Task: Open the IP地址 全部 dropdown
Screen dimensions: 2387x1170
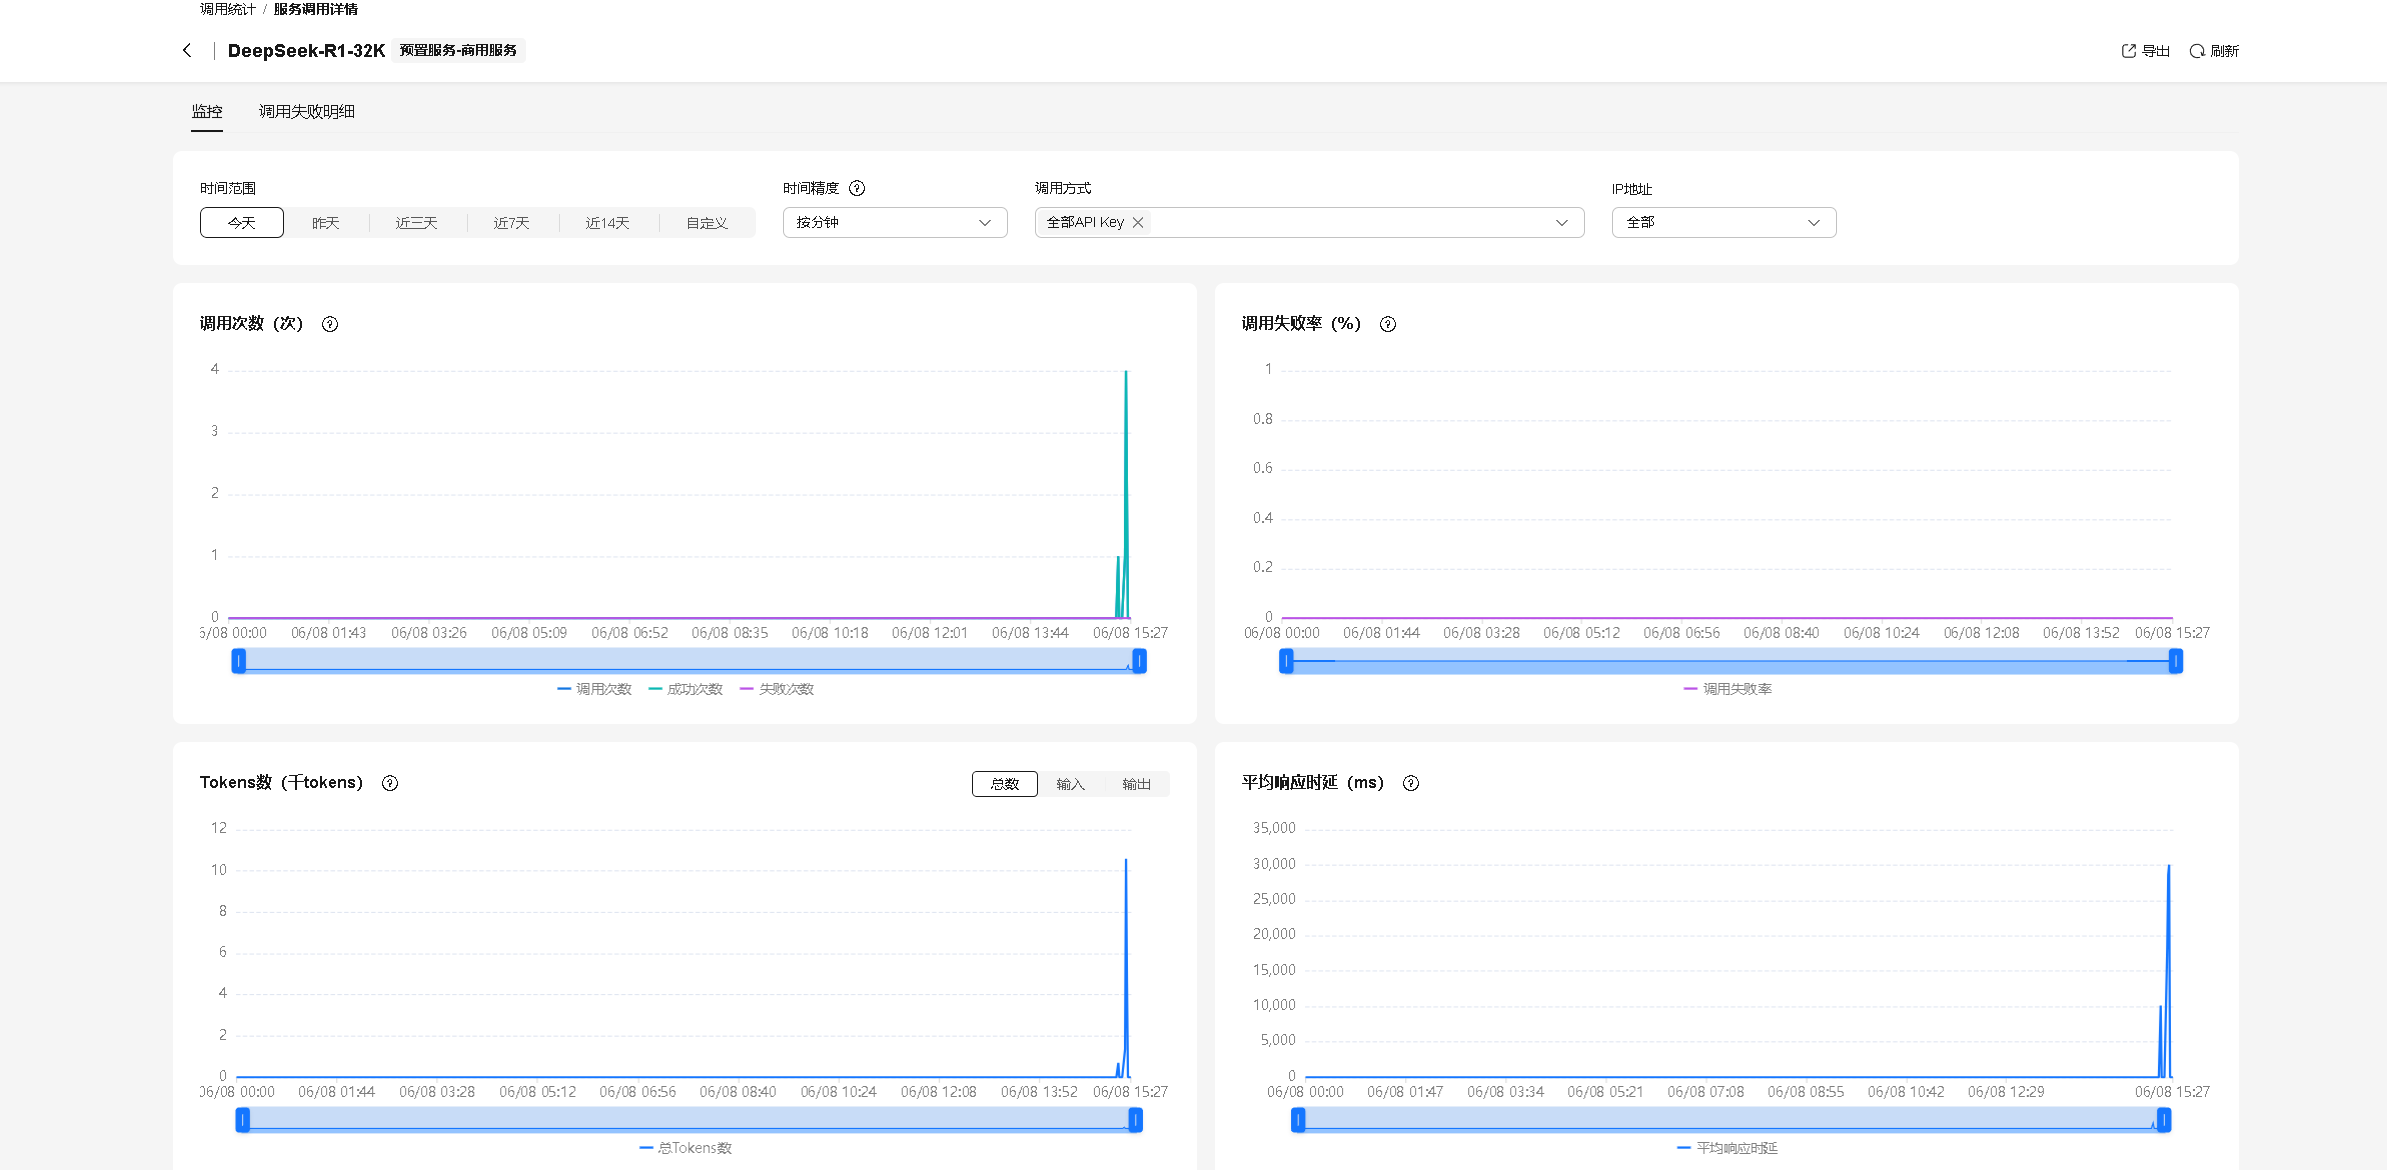Action: tap(1723, 222)
